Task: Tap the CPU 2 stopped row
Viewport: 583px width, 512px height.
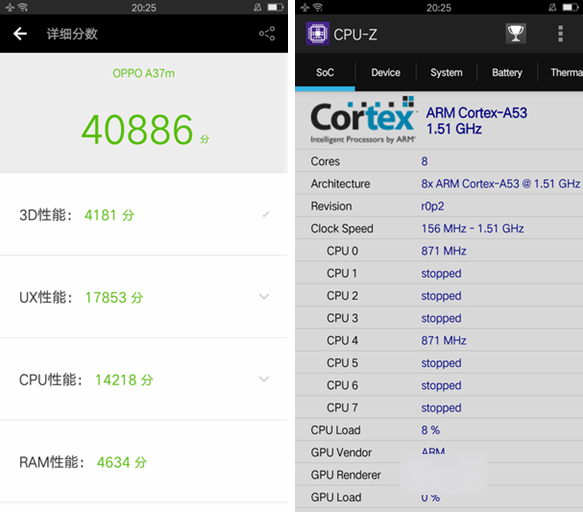Action: tap(439, 296)
